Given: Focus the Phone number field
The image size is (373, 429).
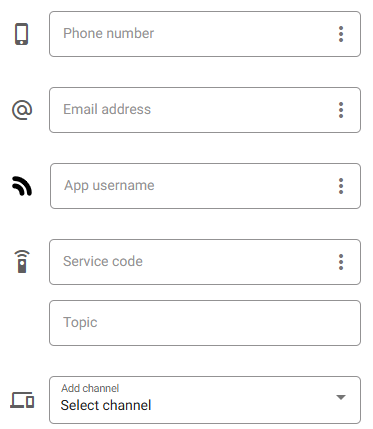Looking at the screenshot, I should 205,34.
